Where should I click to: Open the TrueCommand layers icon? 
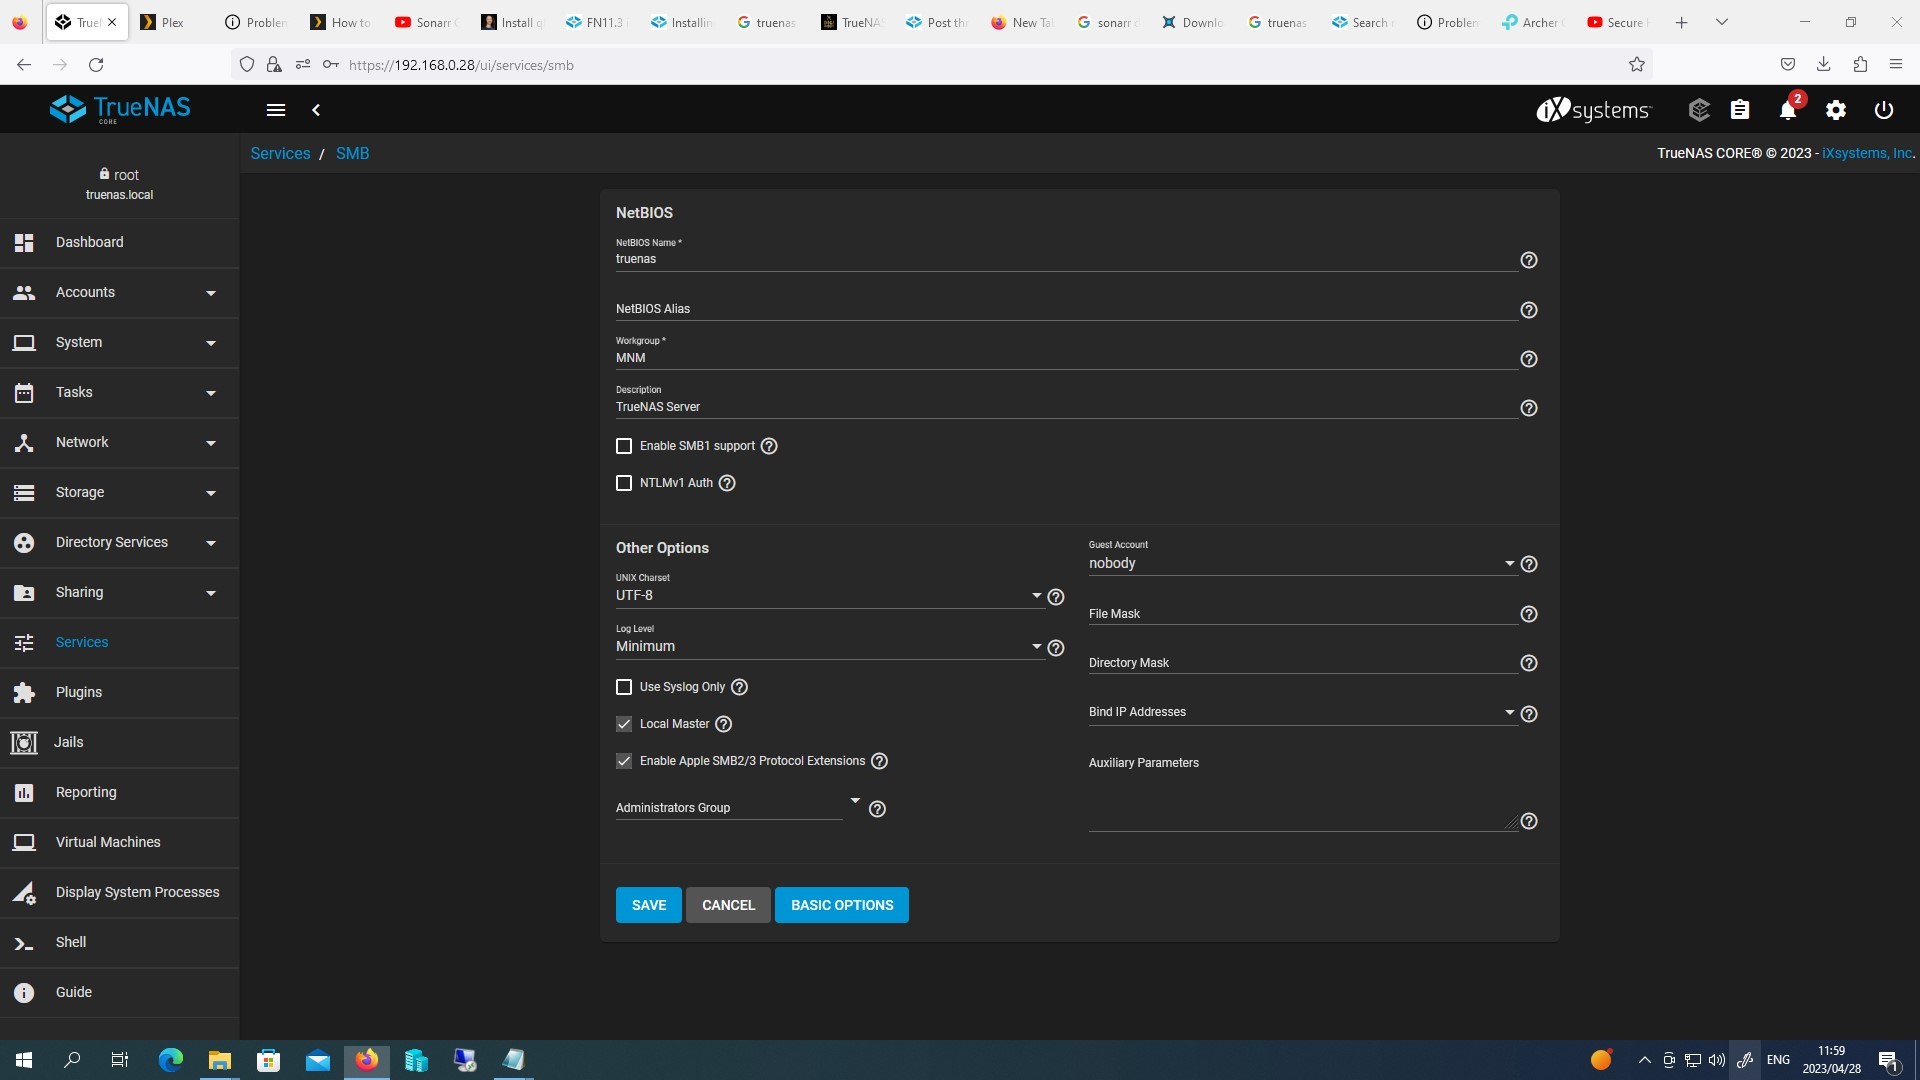[x=1699, y=110]
